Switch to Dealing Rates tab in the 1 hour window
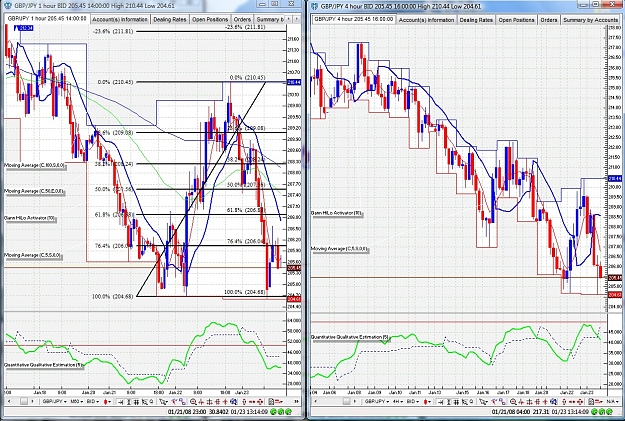The height and width of the screenshot is (421, 625). tap(170, 19)
